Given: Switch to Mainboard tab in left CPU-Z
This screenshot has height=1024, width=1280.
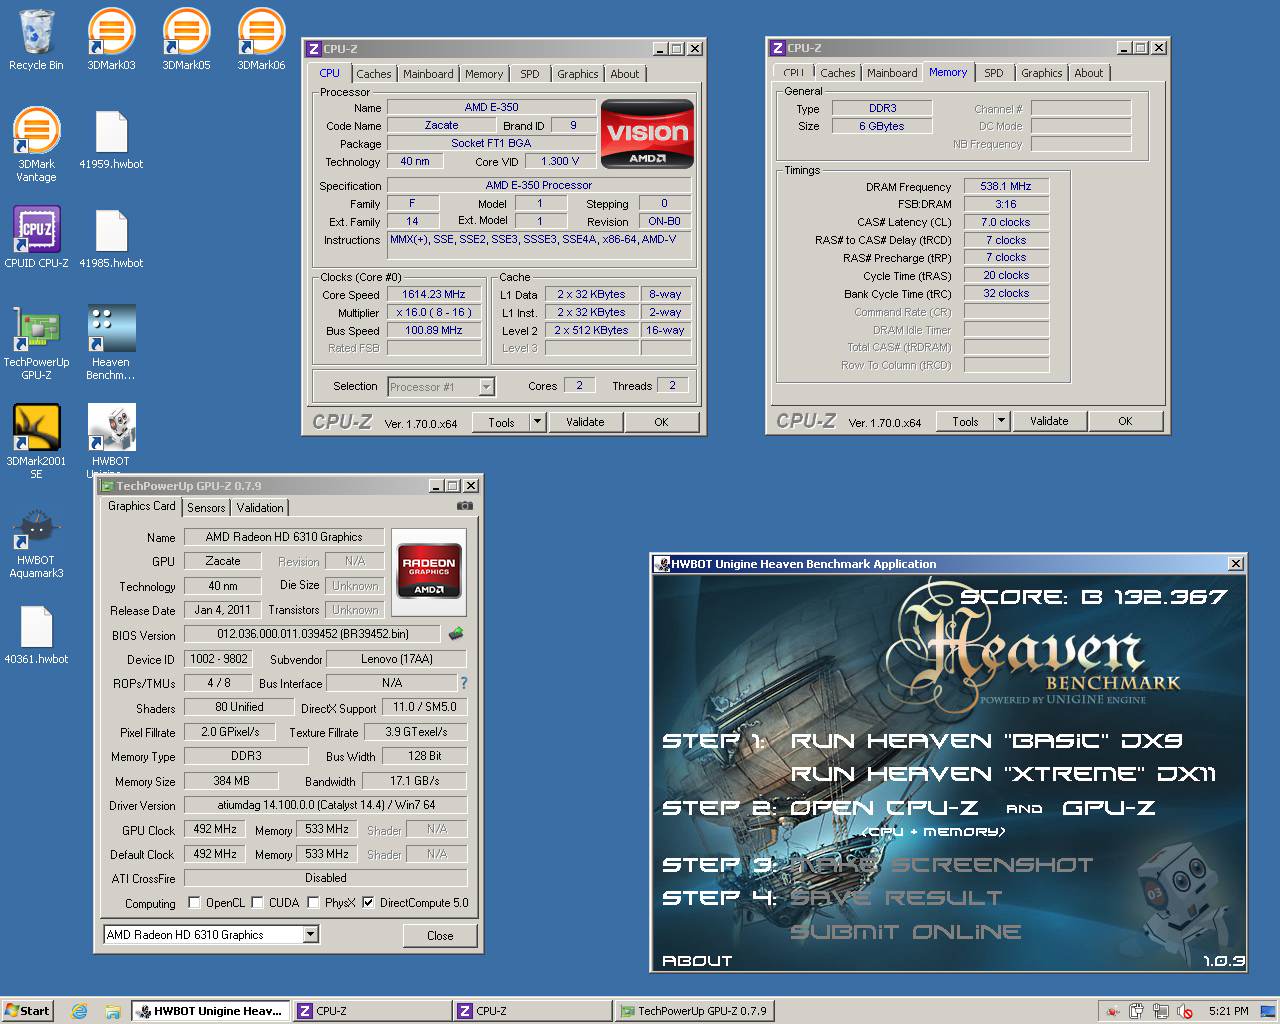Looking at the screenshot, I should point(428,74).
